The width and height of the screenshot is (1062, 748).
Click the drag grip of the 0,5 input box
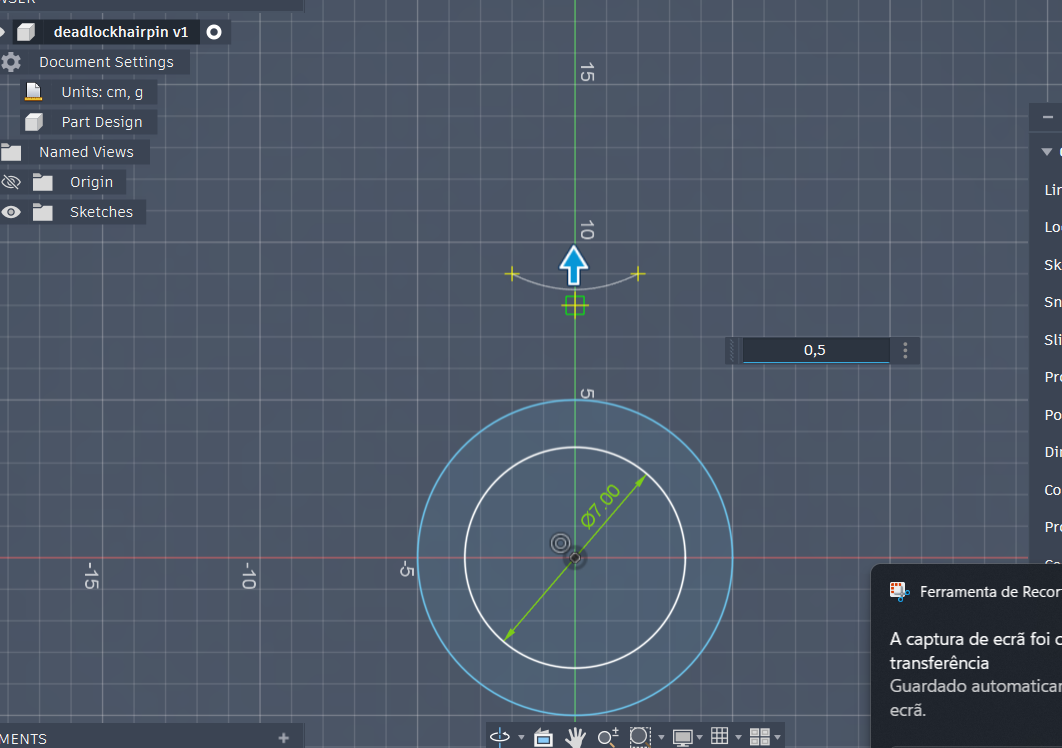(x=732, y=350)
